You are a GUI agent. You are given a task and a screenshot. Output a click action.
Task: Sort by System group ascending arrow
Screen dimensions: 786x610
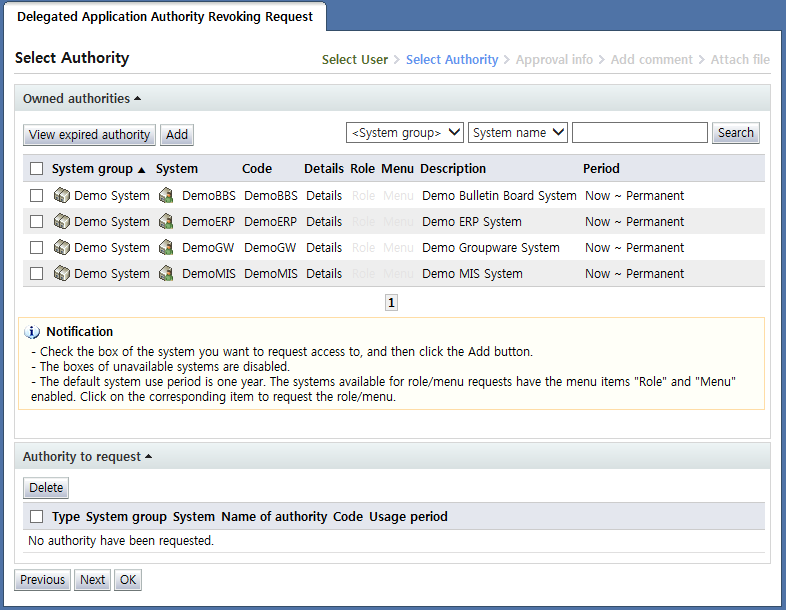142,170
